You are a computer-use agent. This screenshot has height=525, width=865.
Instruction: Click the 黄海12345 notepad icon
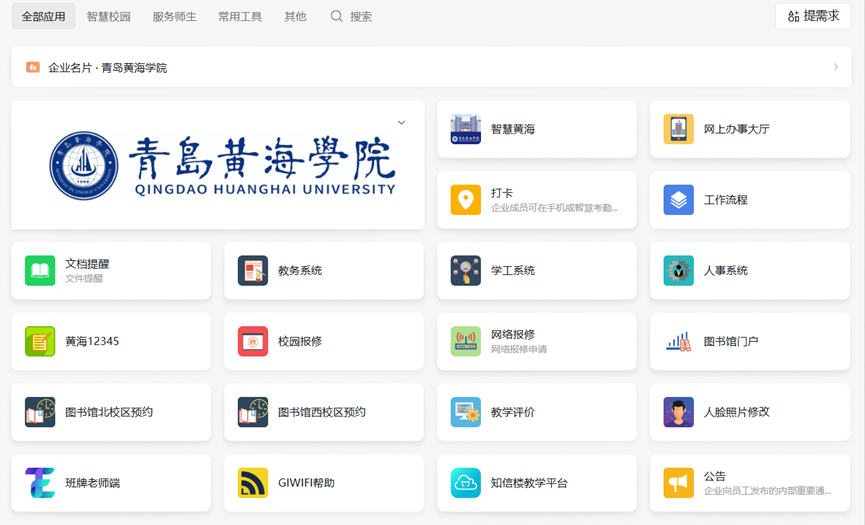coord(40,341)
